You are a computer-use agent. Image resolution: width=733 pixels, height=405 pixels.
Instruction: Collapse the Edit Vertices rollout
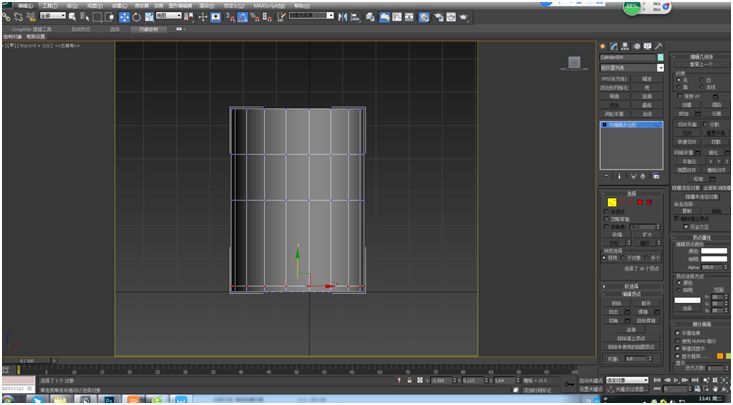632,294
